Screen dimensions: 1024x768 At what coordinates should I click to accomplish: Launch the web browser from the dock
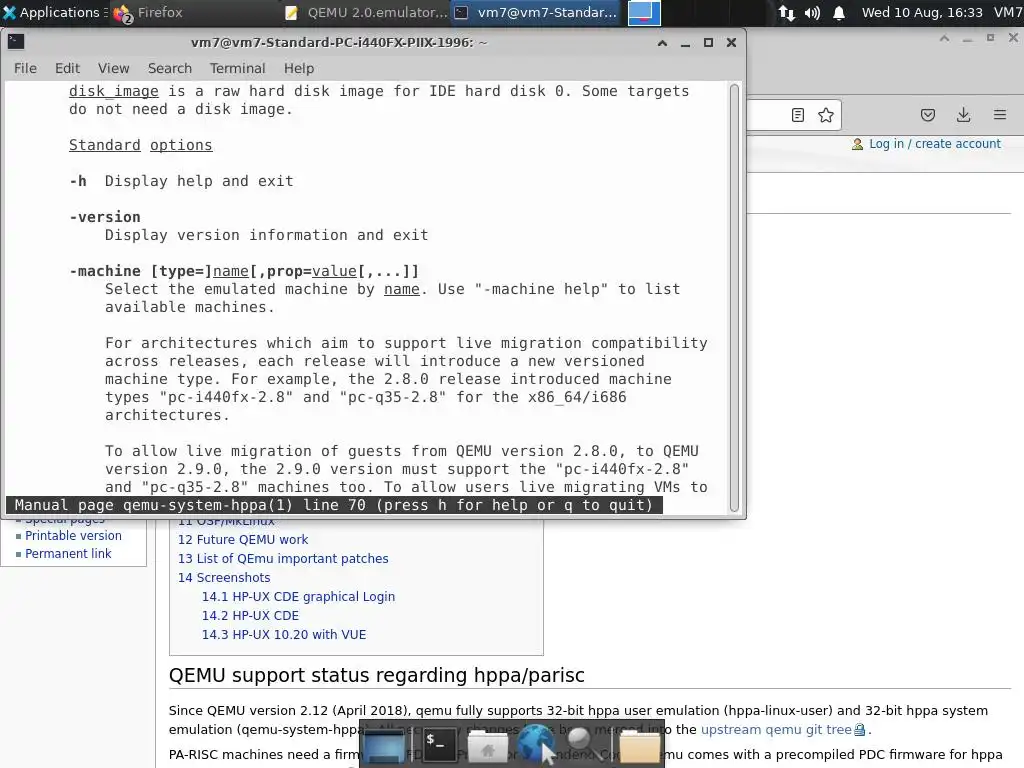[536, 743]
